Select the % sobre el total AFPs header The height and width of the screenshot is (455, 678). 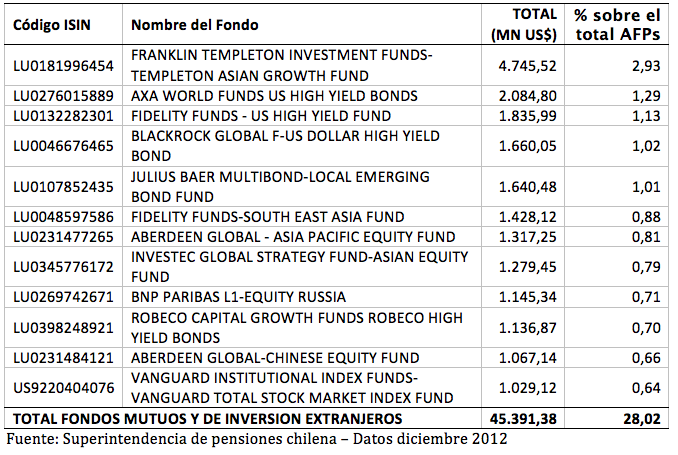pos(618,24)
